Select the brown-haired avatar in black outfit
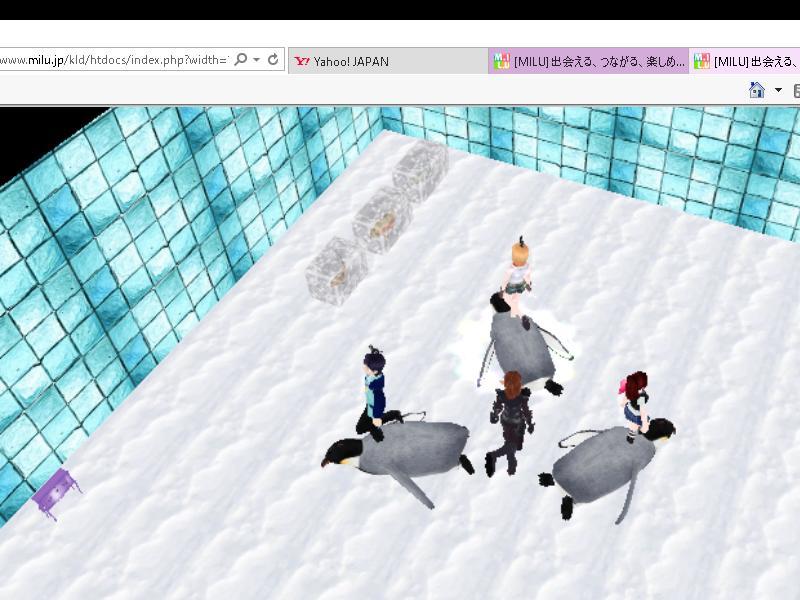800x600 pixels. click(x=510, y=420)
